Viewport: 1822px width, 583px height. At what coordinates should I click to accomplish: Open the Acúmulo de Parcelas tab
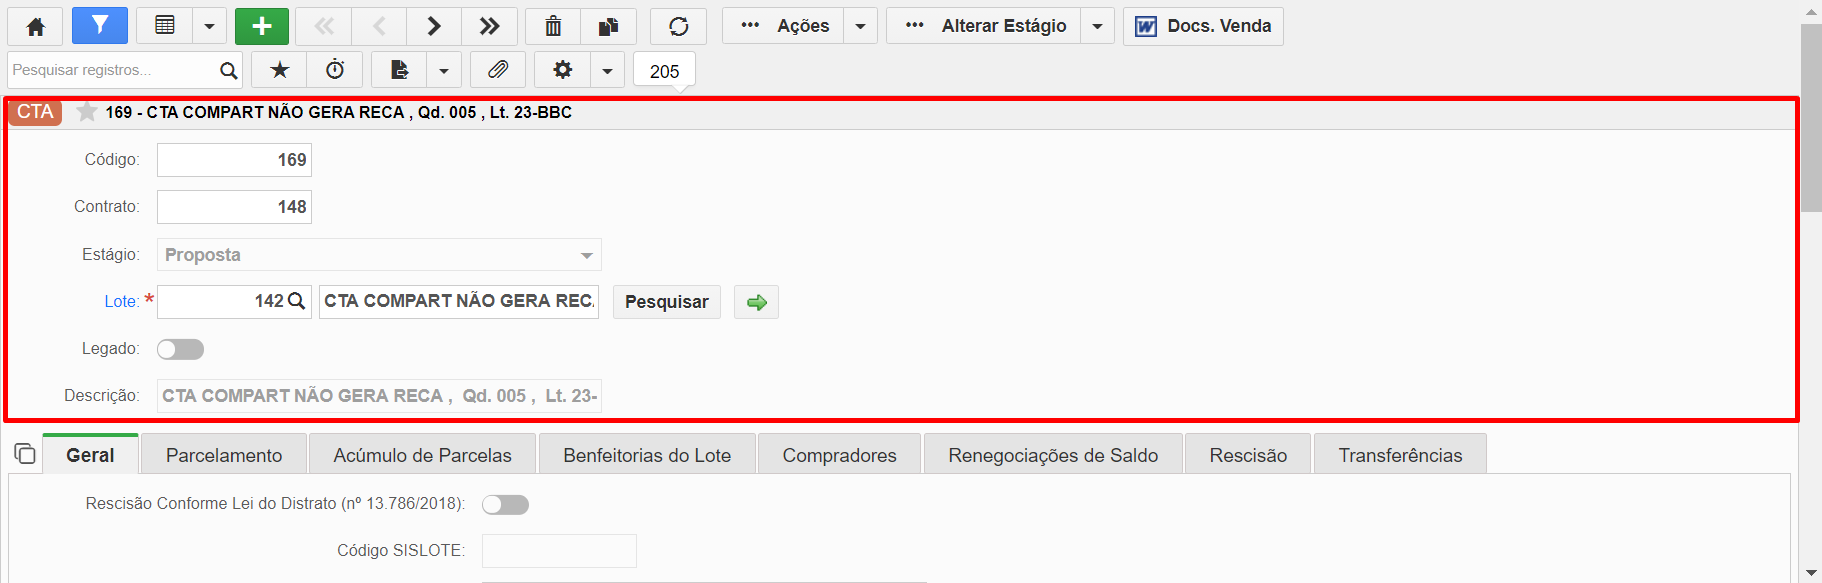[422, 455]
